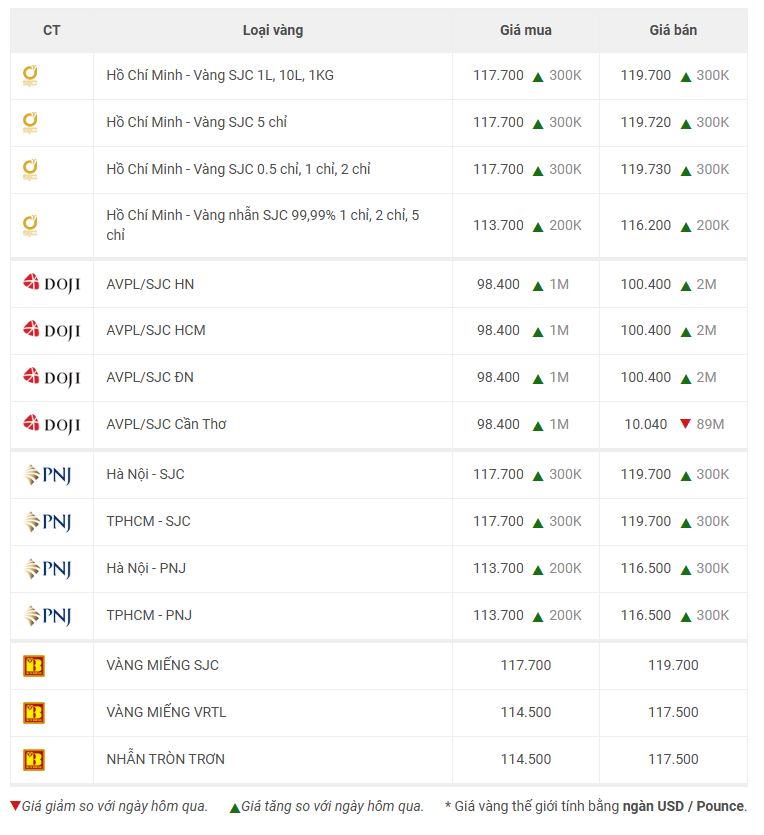Click the sell price 119.720

tap(645, 122)
